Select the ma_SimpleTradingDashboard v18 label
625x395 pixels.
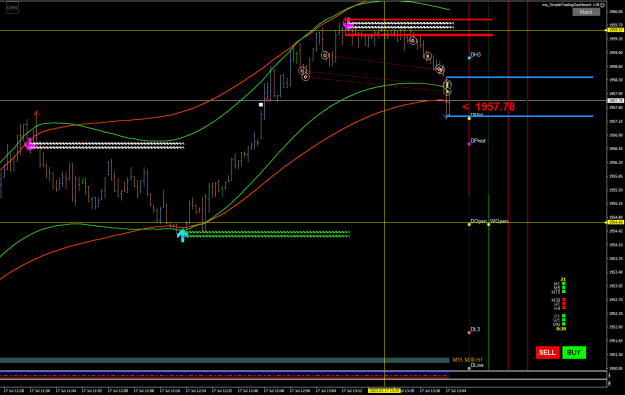pyautogui.click(x=570, y=5)
